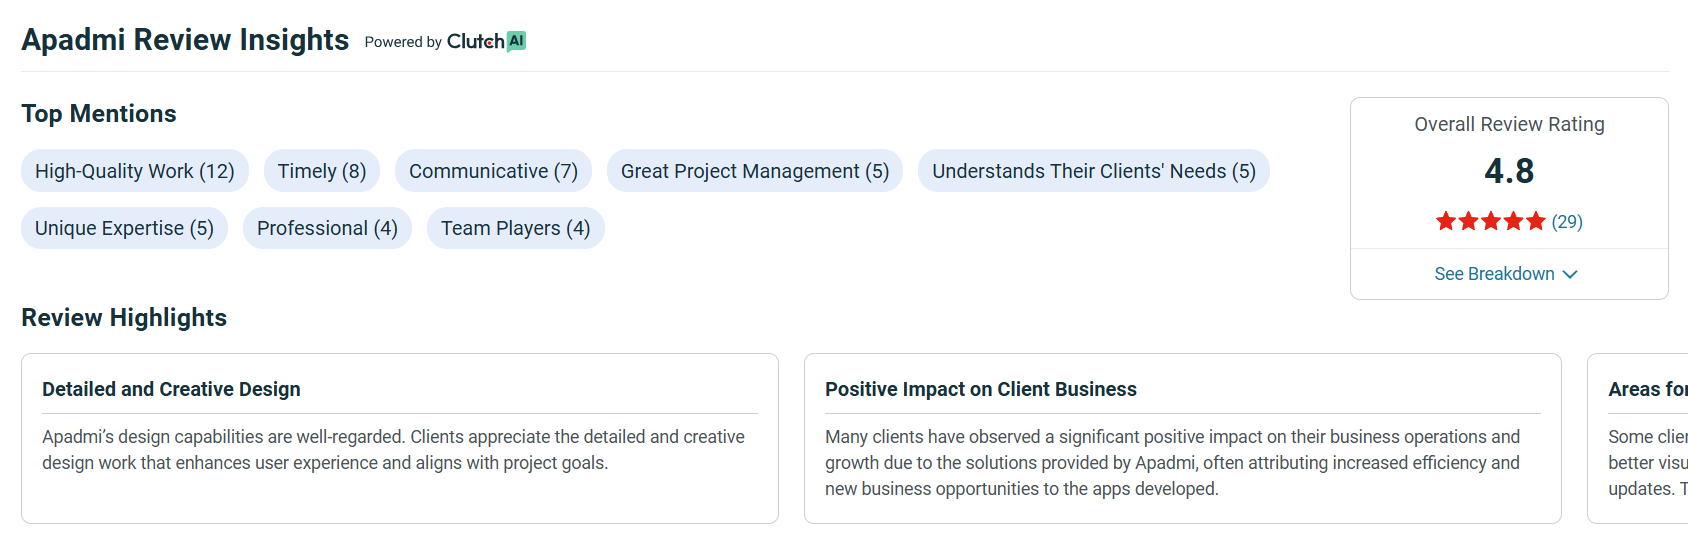The image size is (1688, 535).
Task: Click the Clutch AI logo
Action: coord(486,41)
